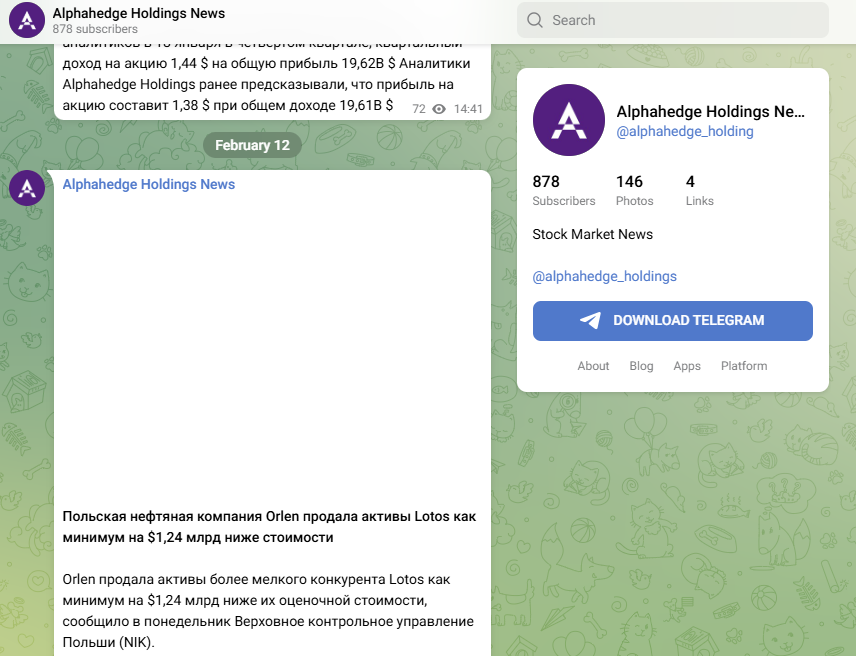Open the Blog page link
This screenshot has height=656, width=856.
point(641,366)
